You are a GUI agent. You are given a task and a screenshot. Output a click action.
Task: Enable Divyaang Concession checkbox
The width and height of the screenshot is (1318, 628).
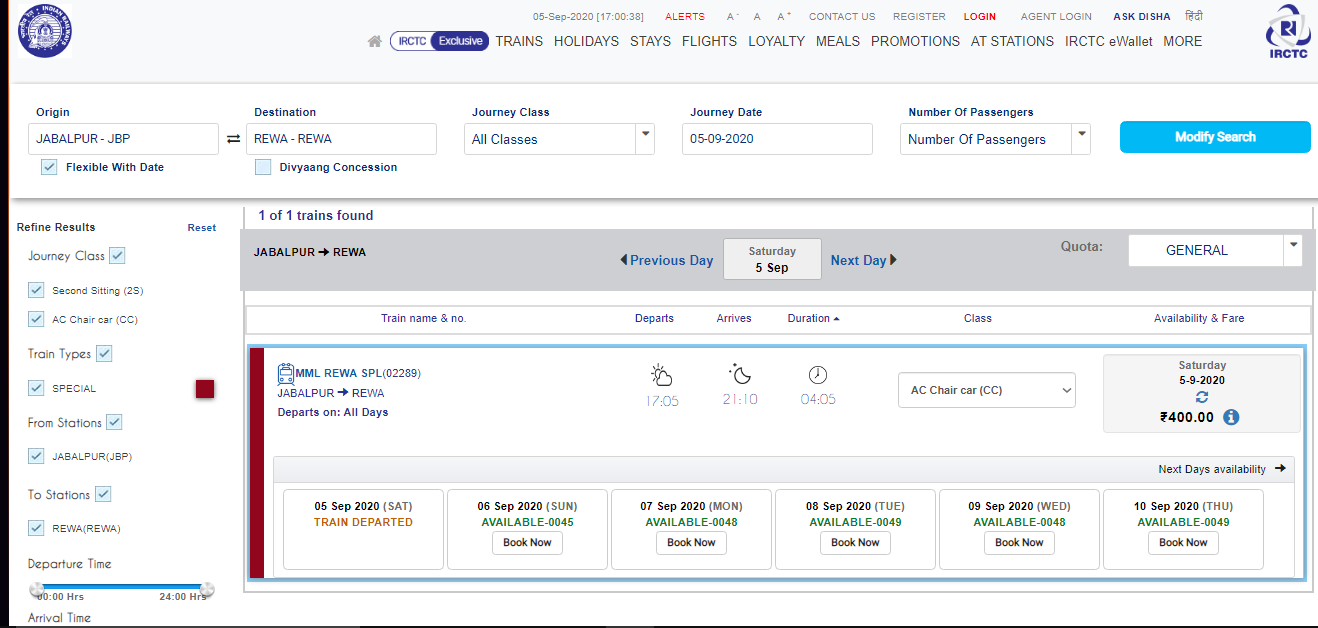click(x=263, y=167)
